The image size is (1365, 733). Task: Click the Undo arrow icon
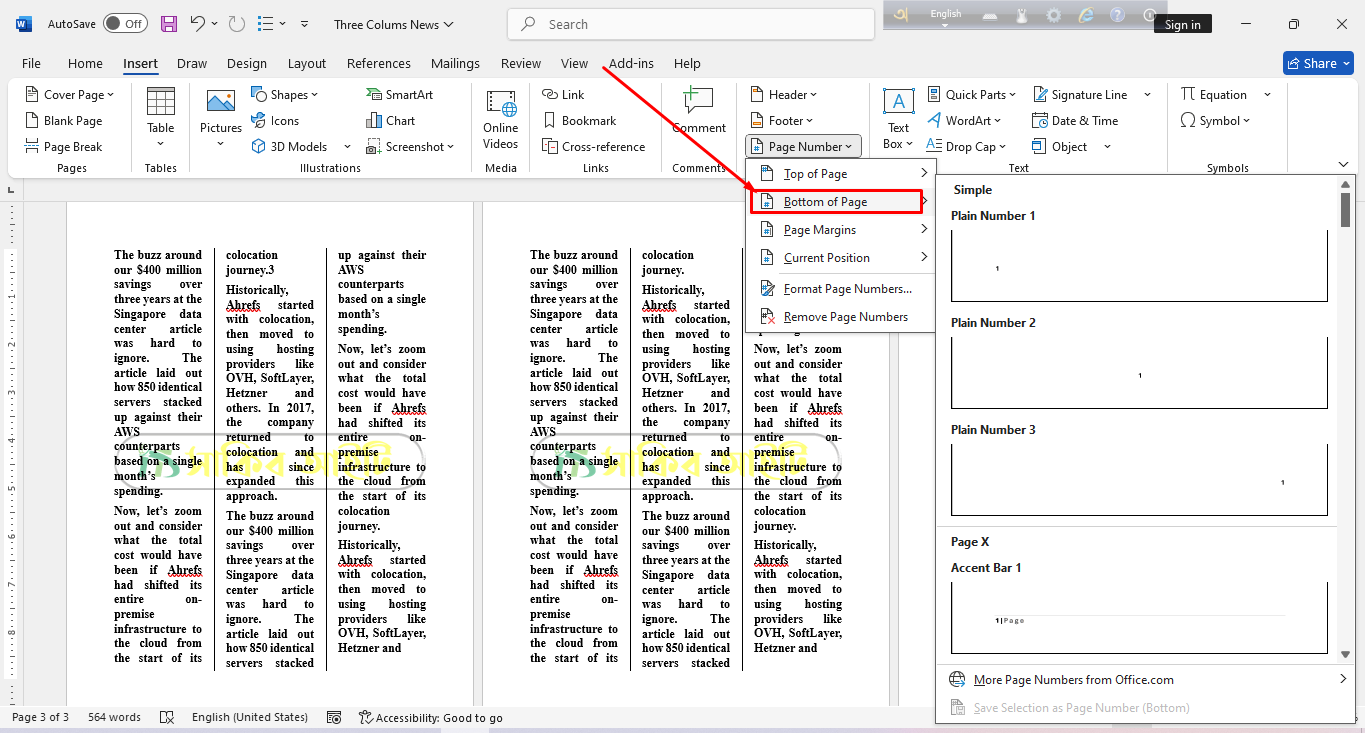198,24
